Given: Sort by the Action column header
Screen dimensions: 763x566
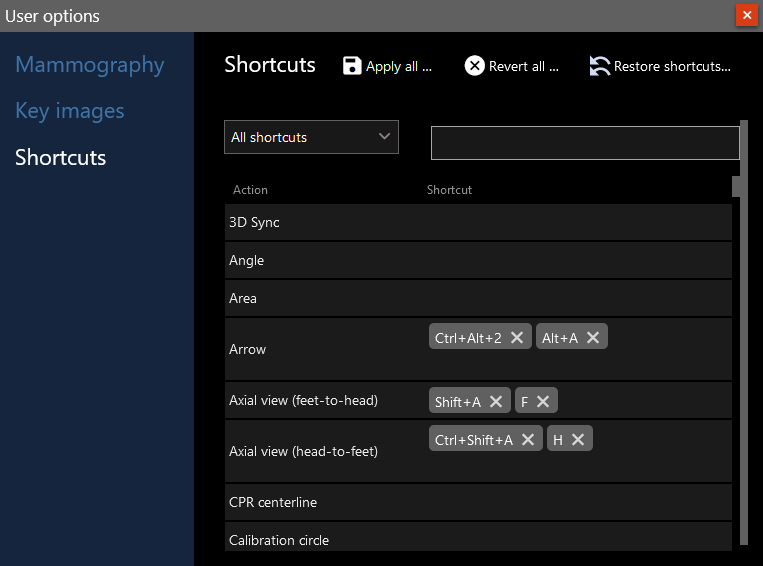Looking at the screenshot, I should tap(250, 190).
